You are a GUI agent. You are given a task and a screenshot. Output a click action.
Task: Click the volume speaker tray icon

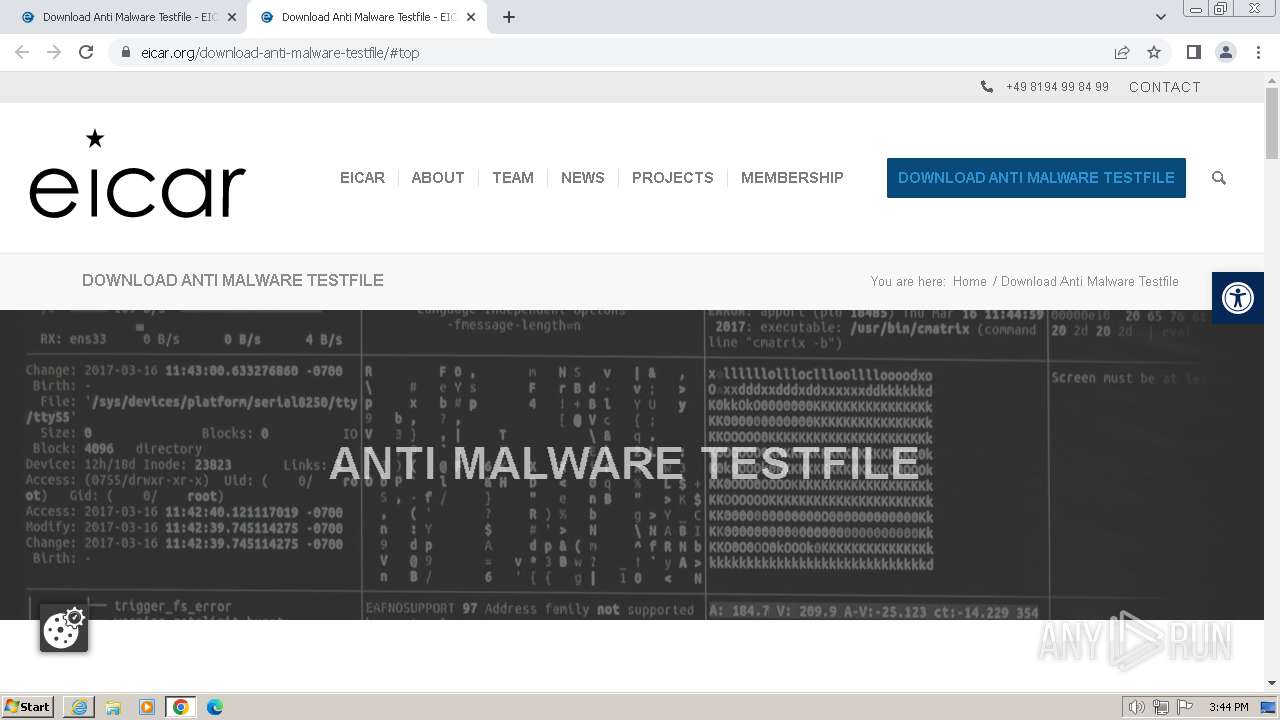click(x=1137, y=707)
